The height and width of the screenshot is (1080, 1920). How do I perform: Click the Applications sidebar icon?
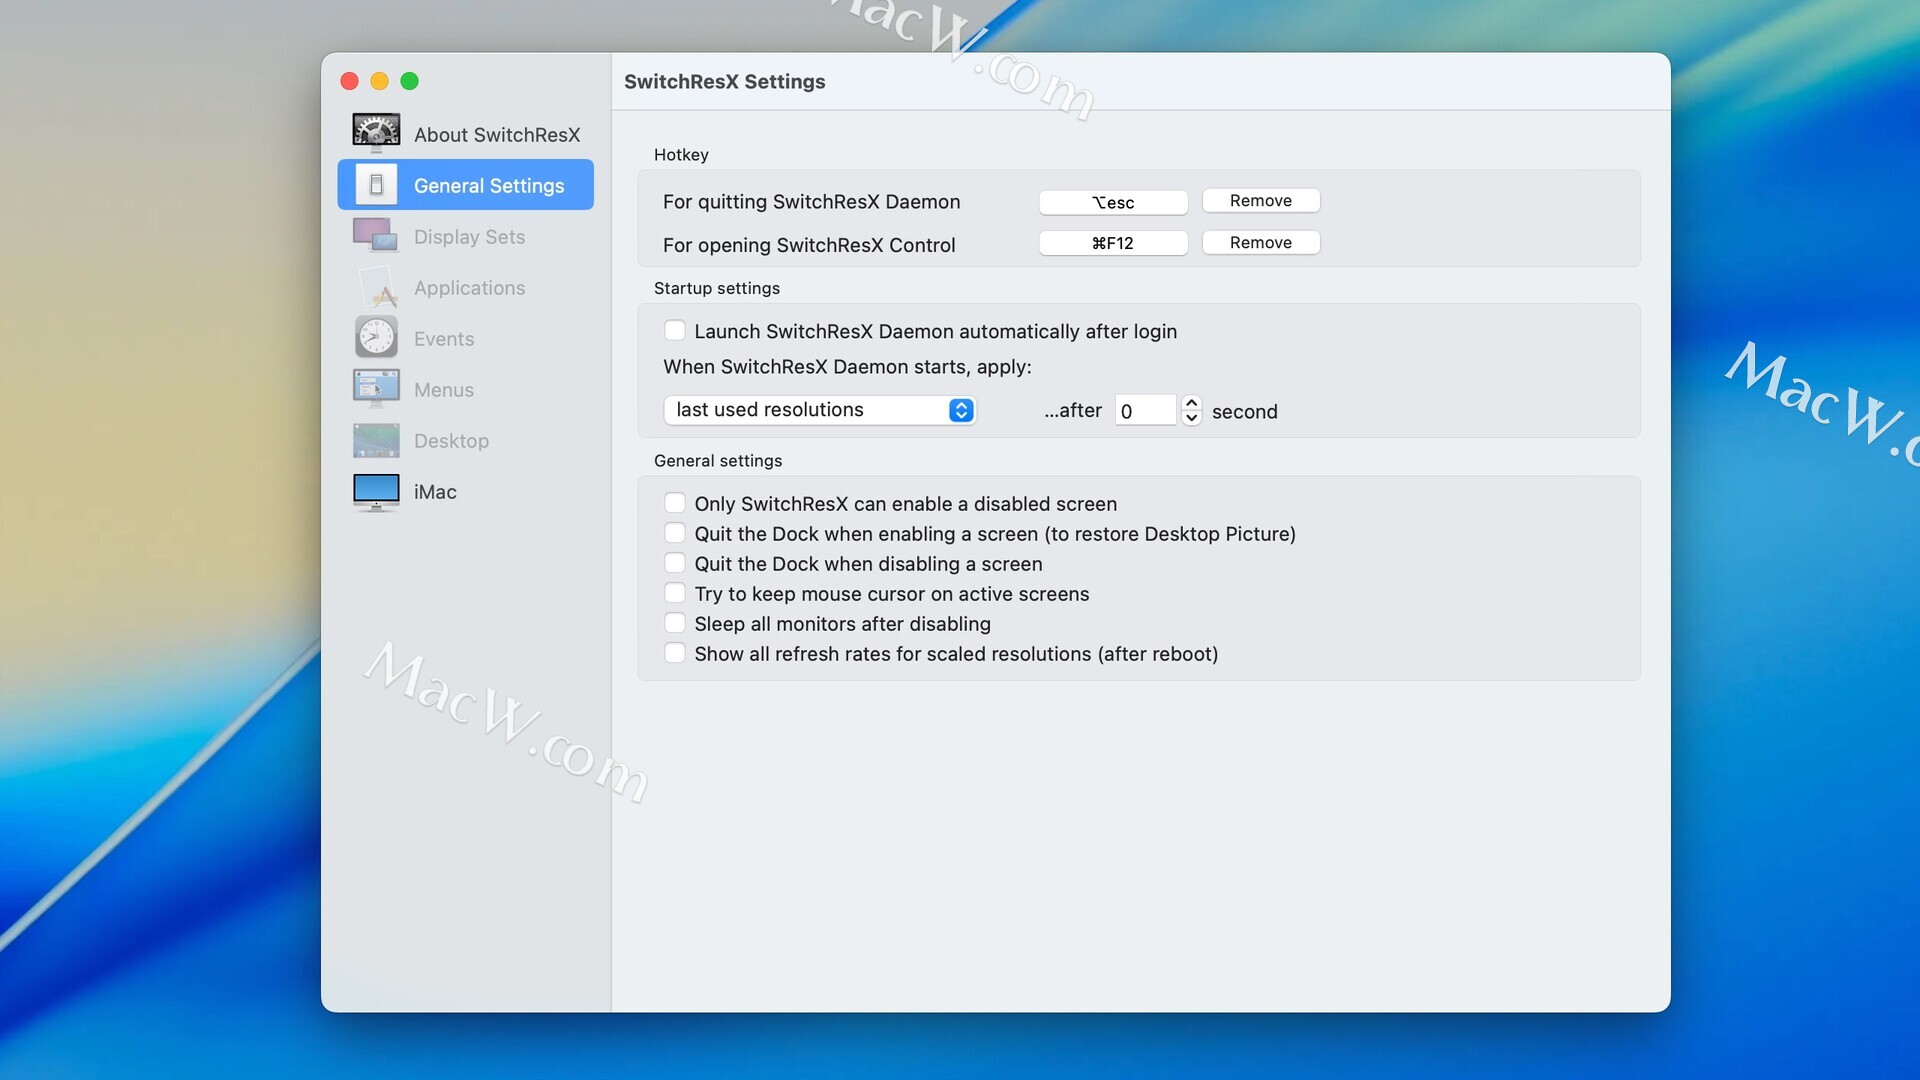[x=376, y=288]
